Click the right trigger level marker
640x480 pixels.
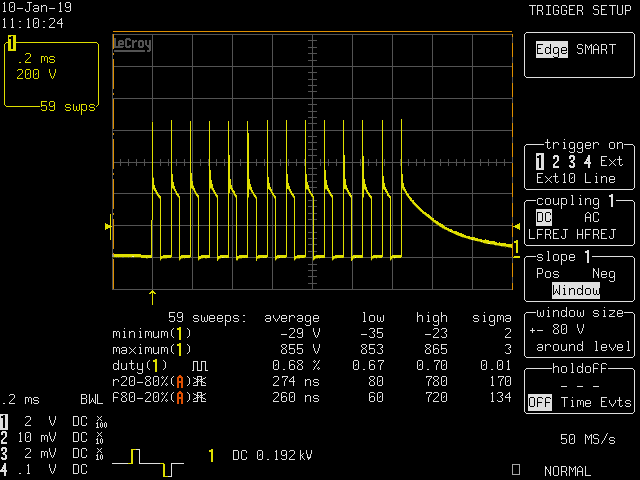[516, 226]
